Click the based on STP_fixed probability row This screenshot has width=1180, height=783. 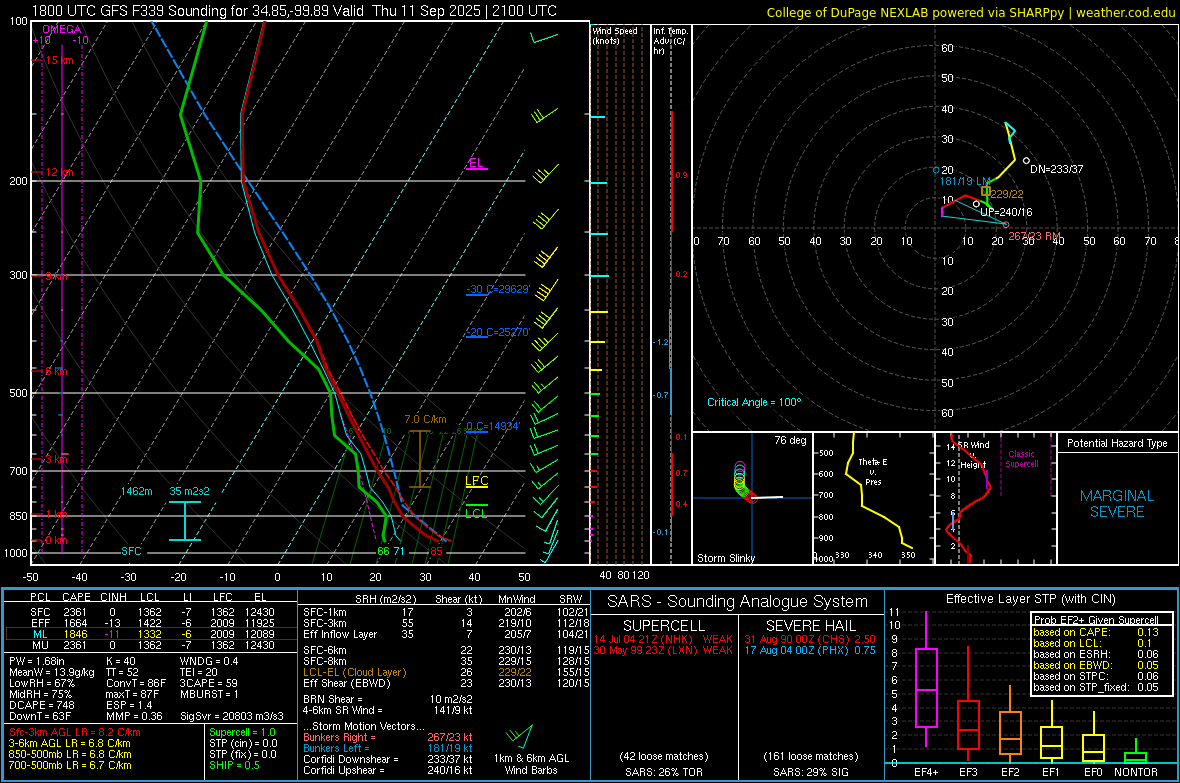coord(1096,687)
